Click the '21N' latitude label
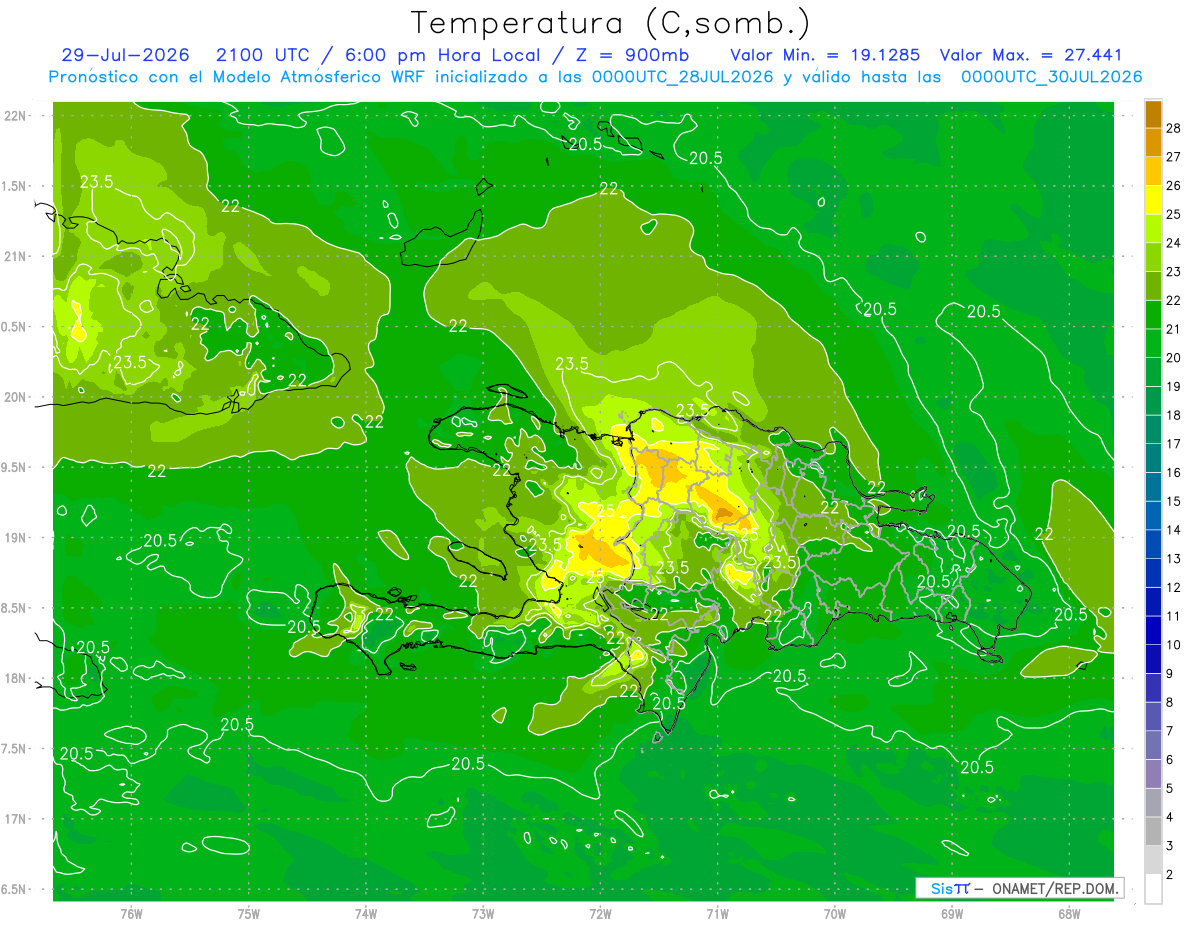This screenshot has width=1200, height=927. coord(16,256)
